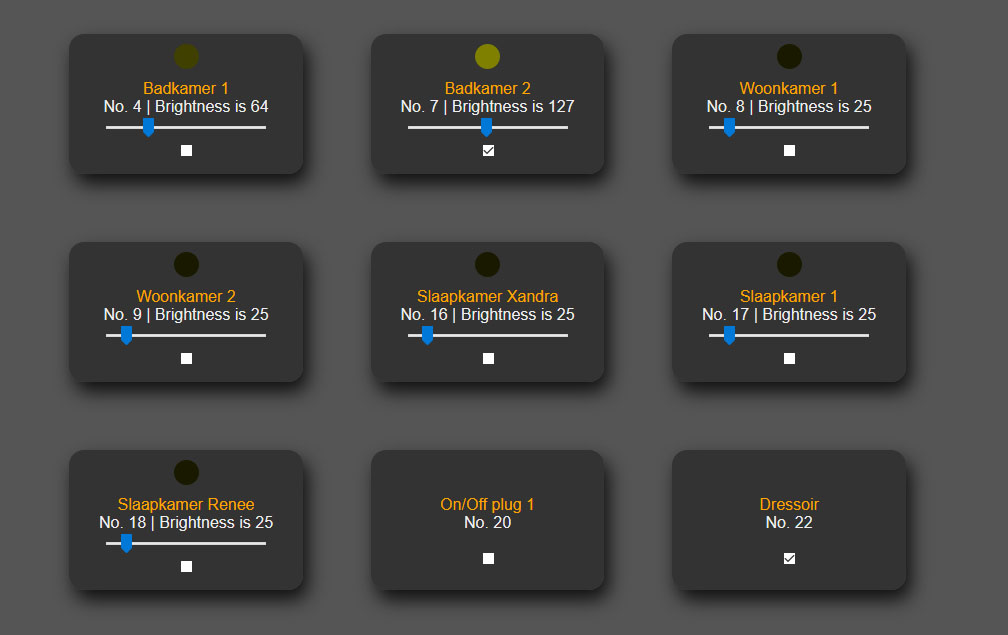Screen dimensions: 1008x635
Task: Select the "Badkamer 1" title
Action: click(x=186, y=88)
